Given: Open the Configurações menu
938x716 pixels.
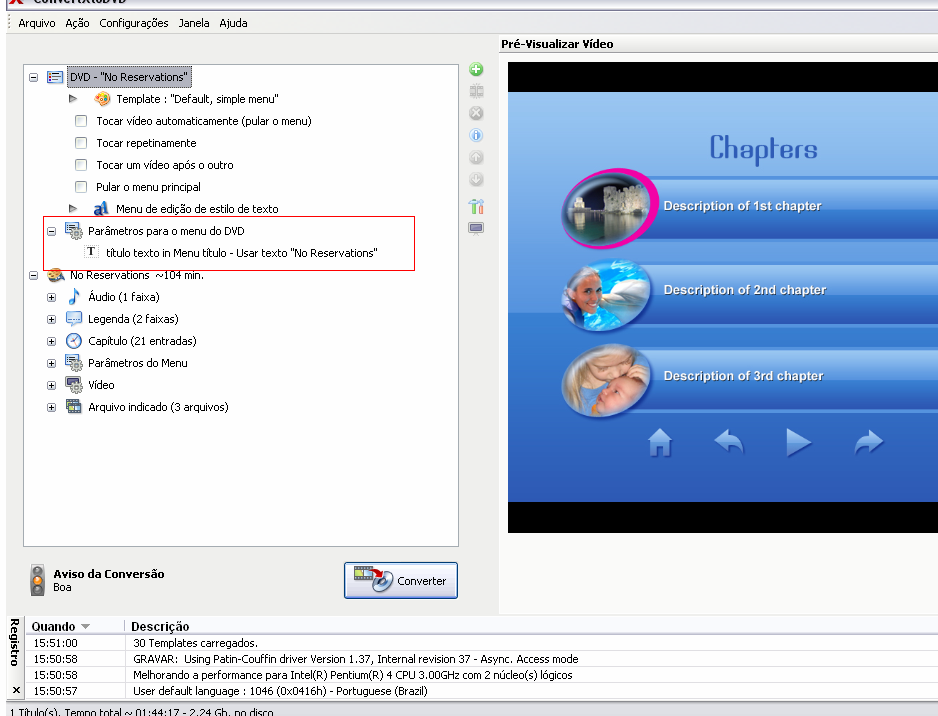Looking at the screenshot, I should [x=134, y=23].
